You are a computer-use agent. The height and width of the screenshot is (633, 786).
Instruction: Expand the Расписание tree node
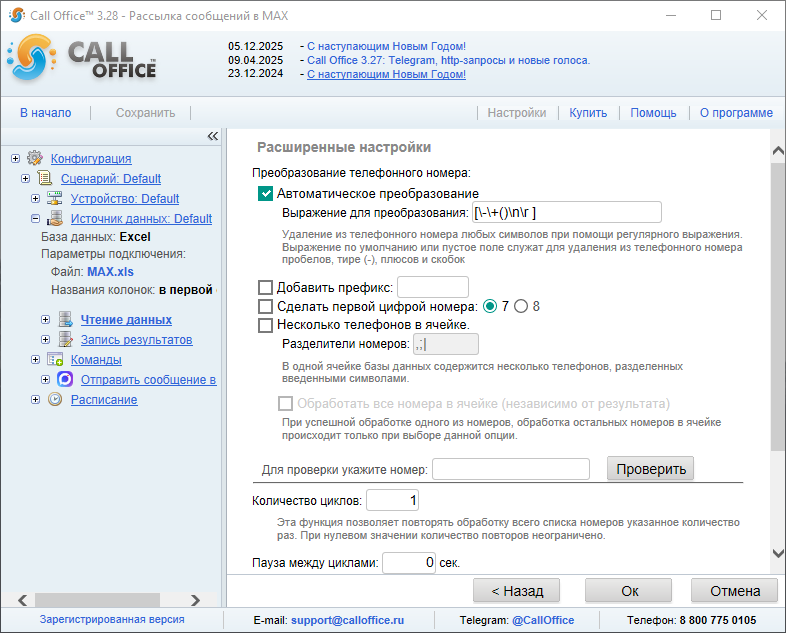click(x=35, y=399)
